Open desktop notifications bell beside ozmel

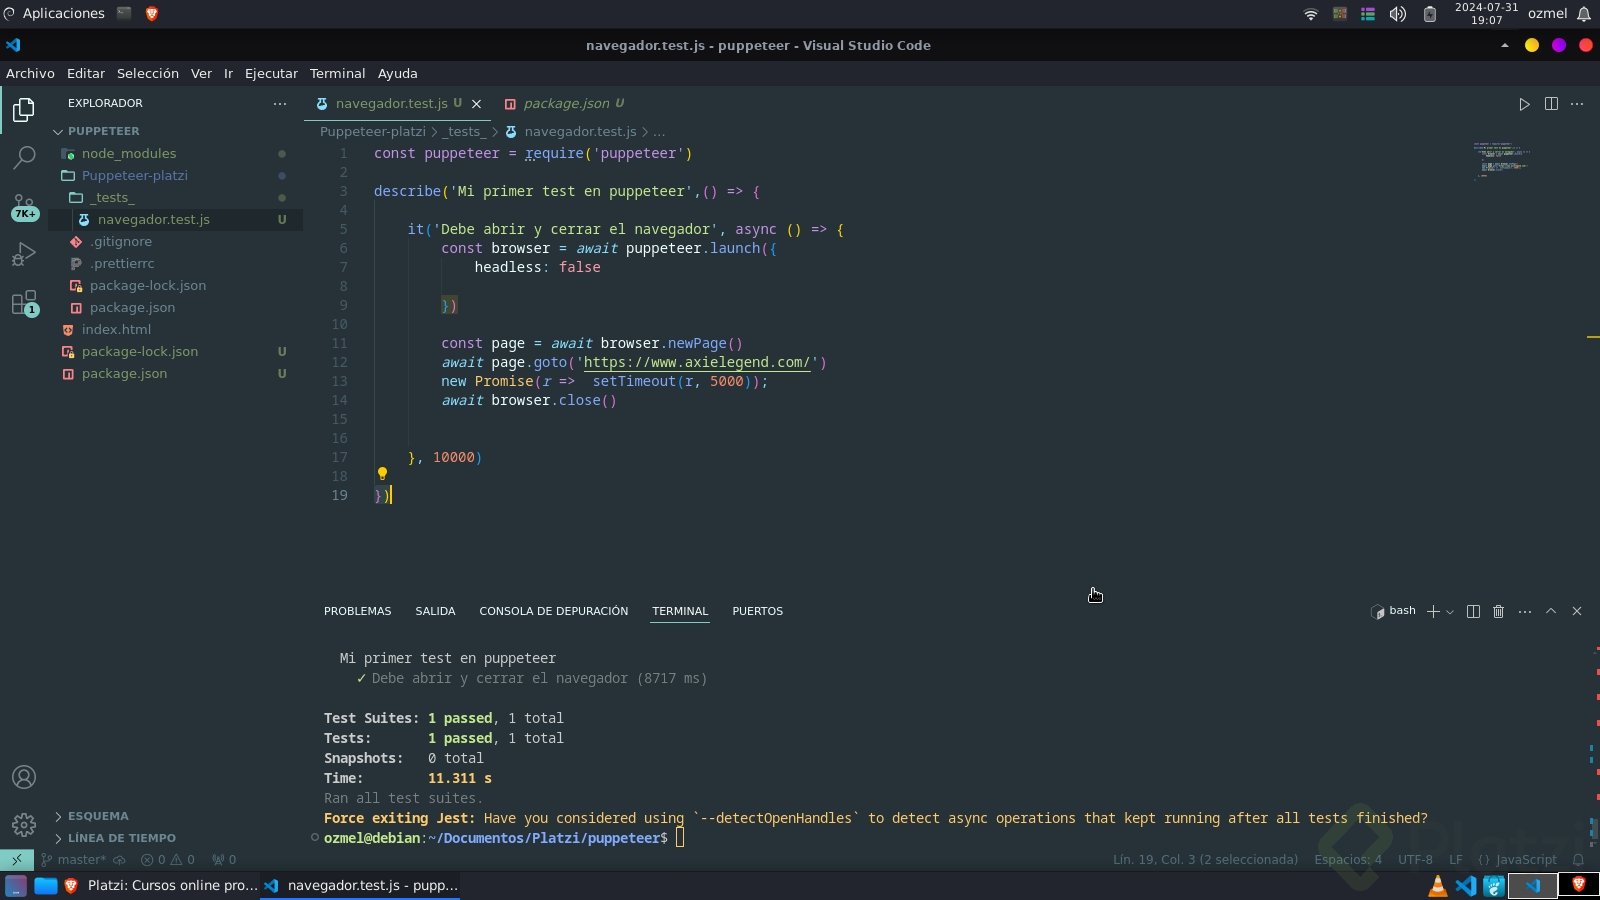pyautogui.click(x=1584, y=14)
